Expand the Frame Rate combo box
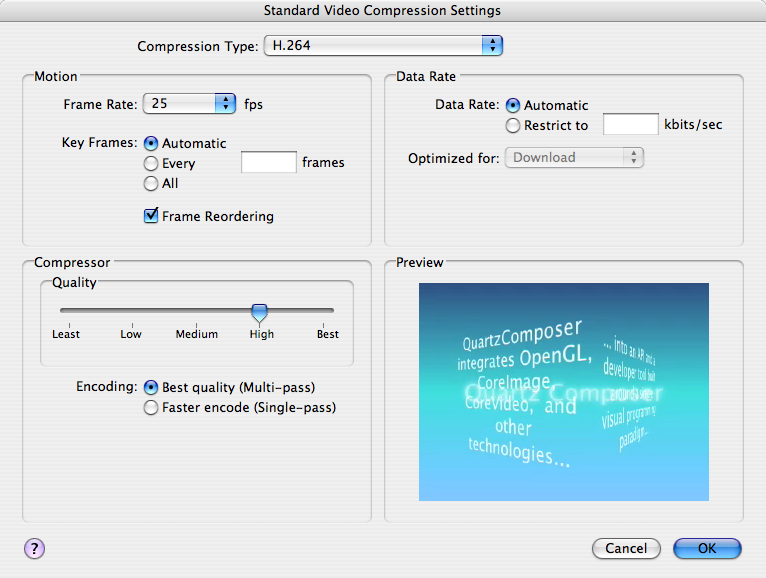Screen dimensions: 766x578 pos(223,103)
